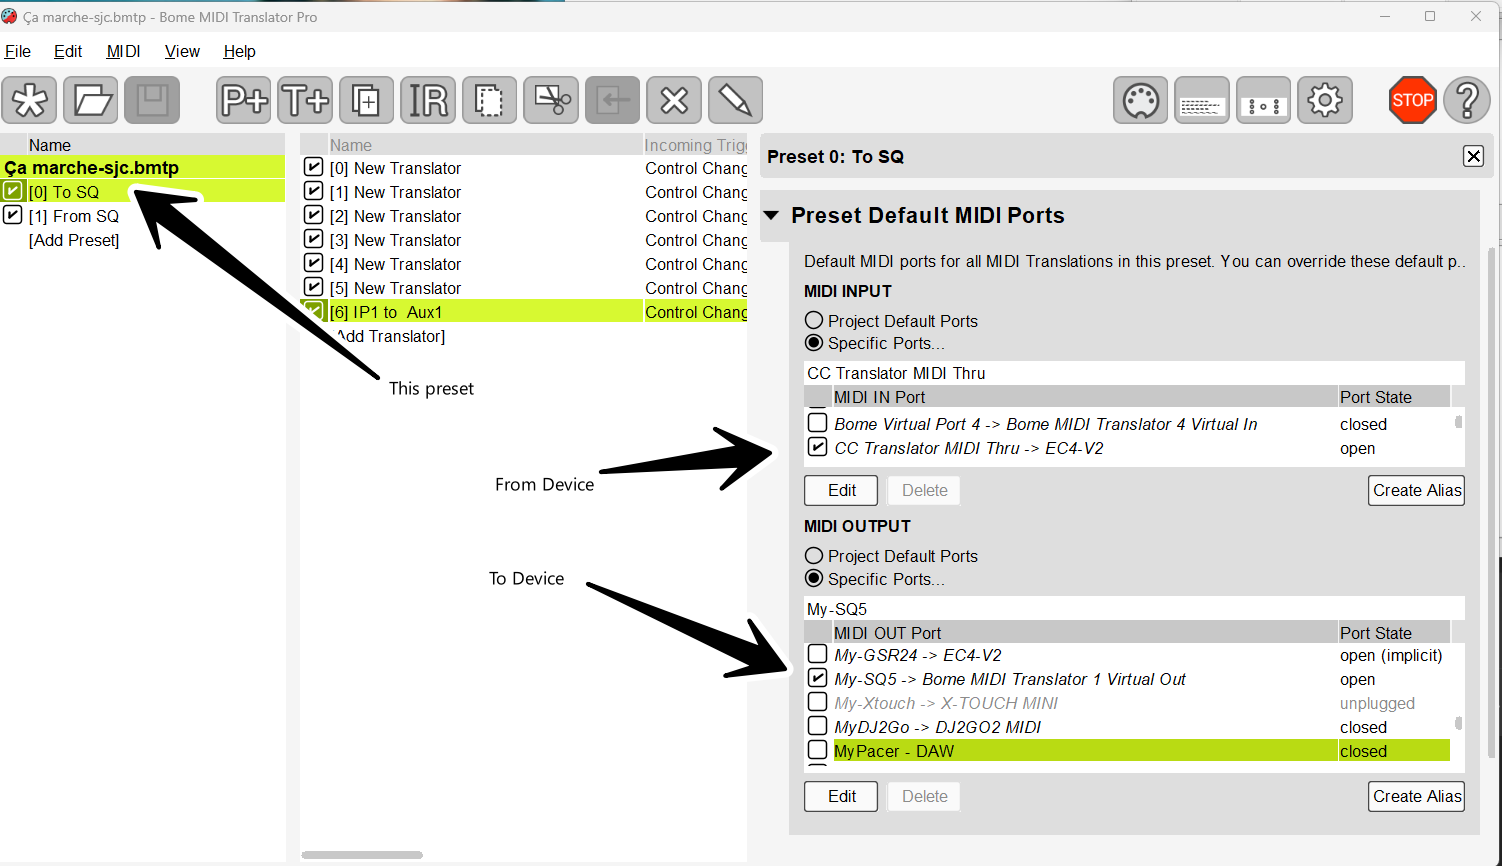This screenshot has width=1502, height=866.
Task: Select the [Add Preset] entry
Action: [x=74, y=240]
